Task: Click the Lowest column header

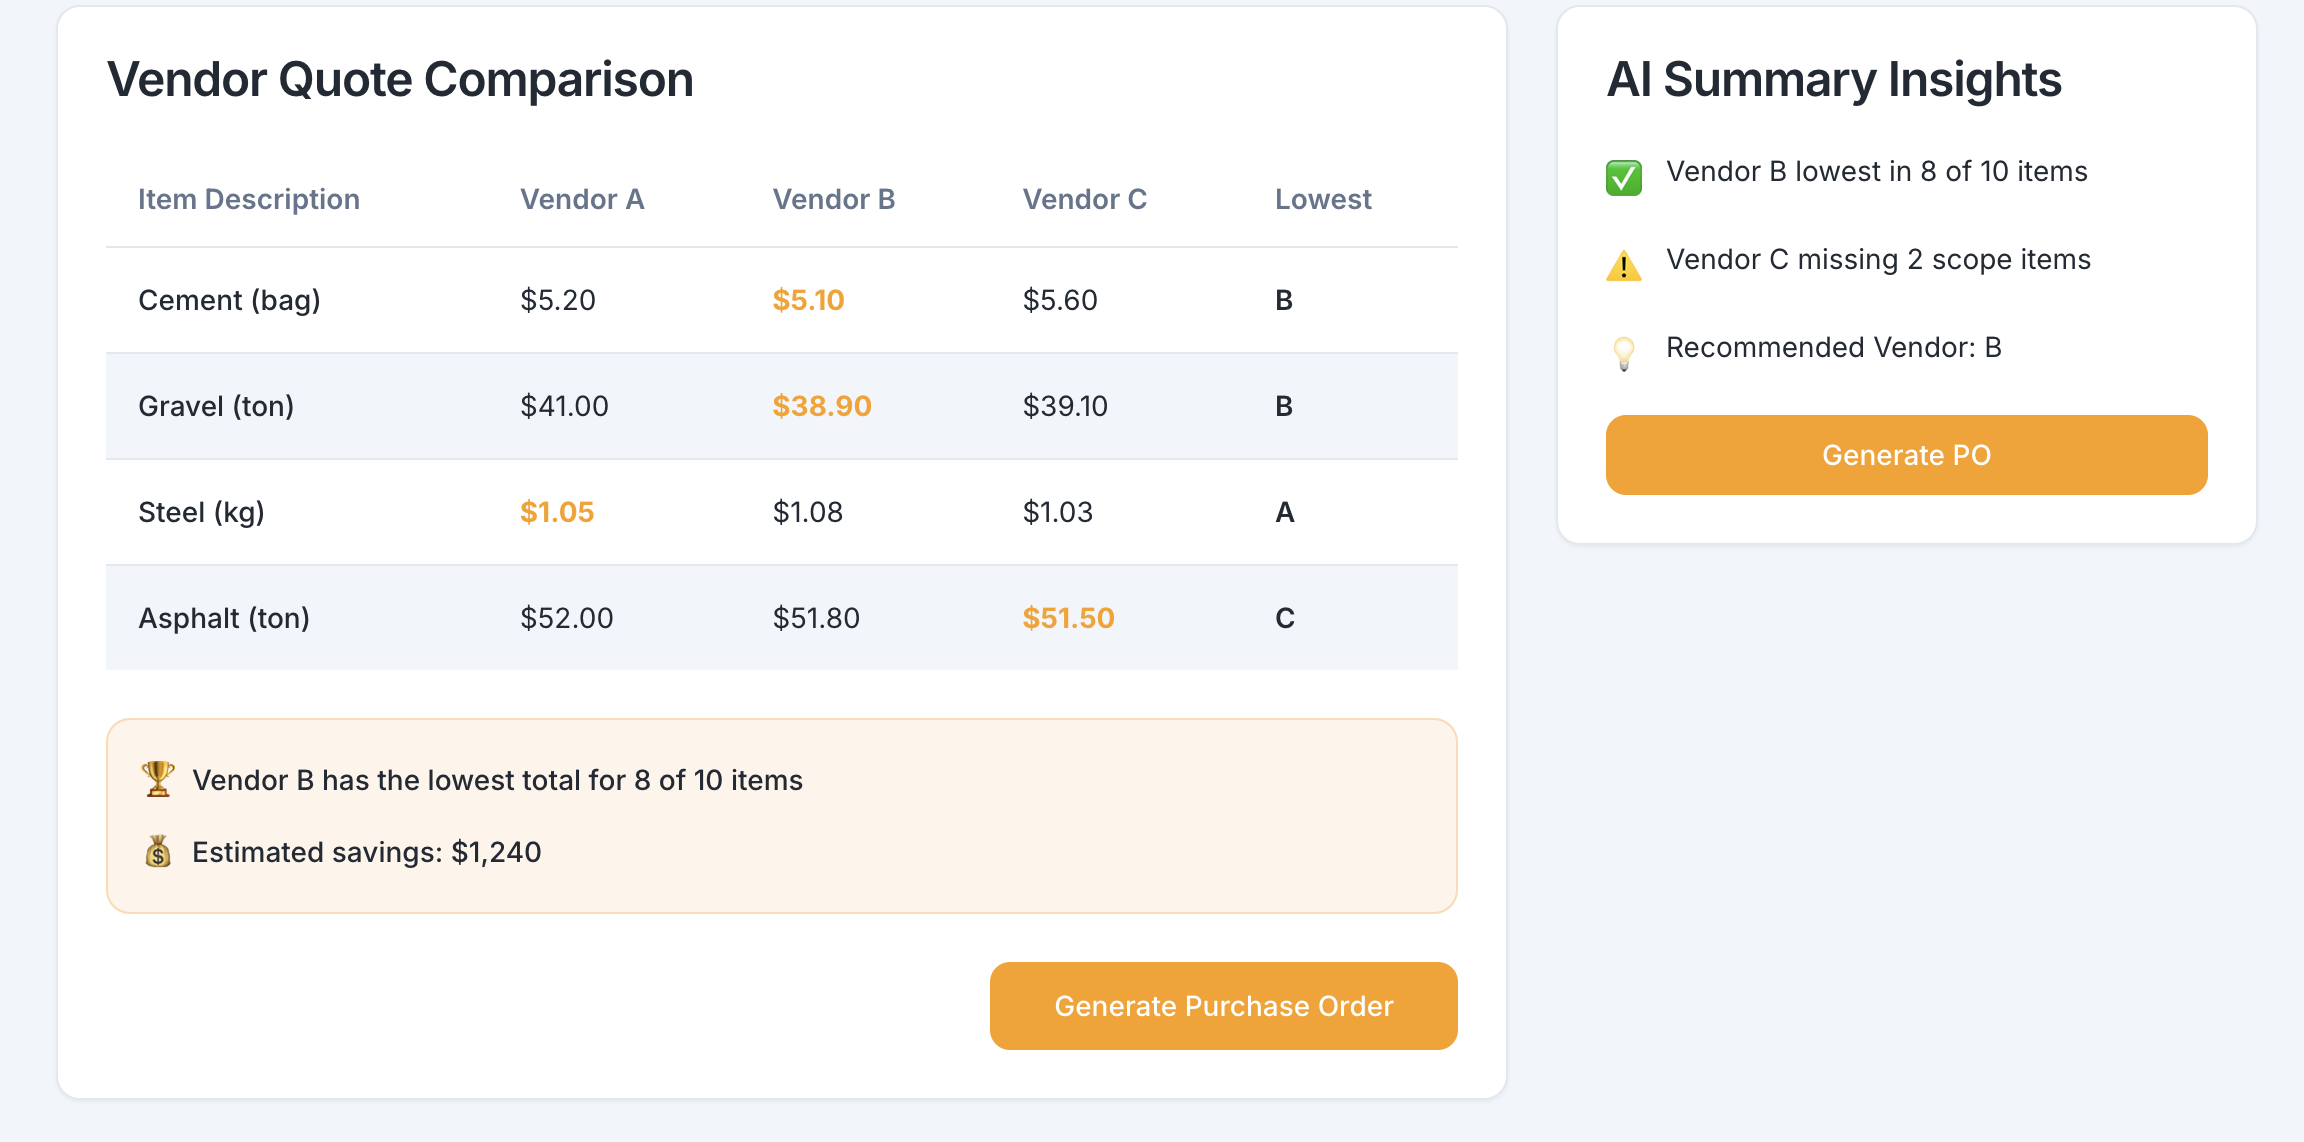Action: [1323, 199]
